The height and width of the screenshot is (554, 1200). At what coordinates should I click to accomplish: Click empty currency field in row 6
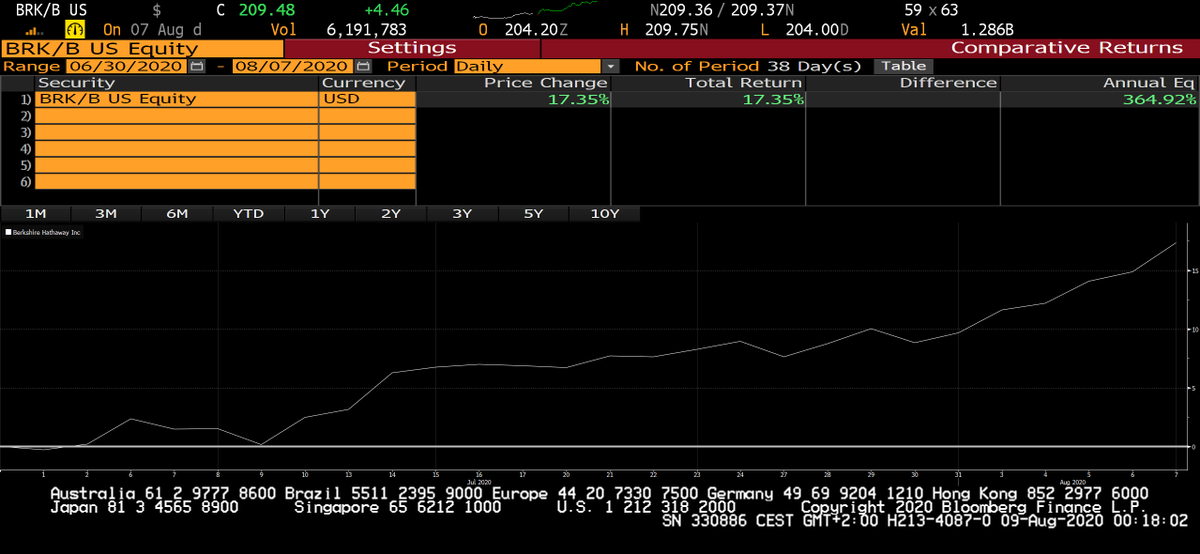point(367,181)
